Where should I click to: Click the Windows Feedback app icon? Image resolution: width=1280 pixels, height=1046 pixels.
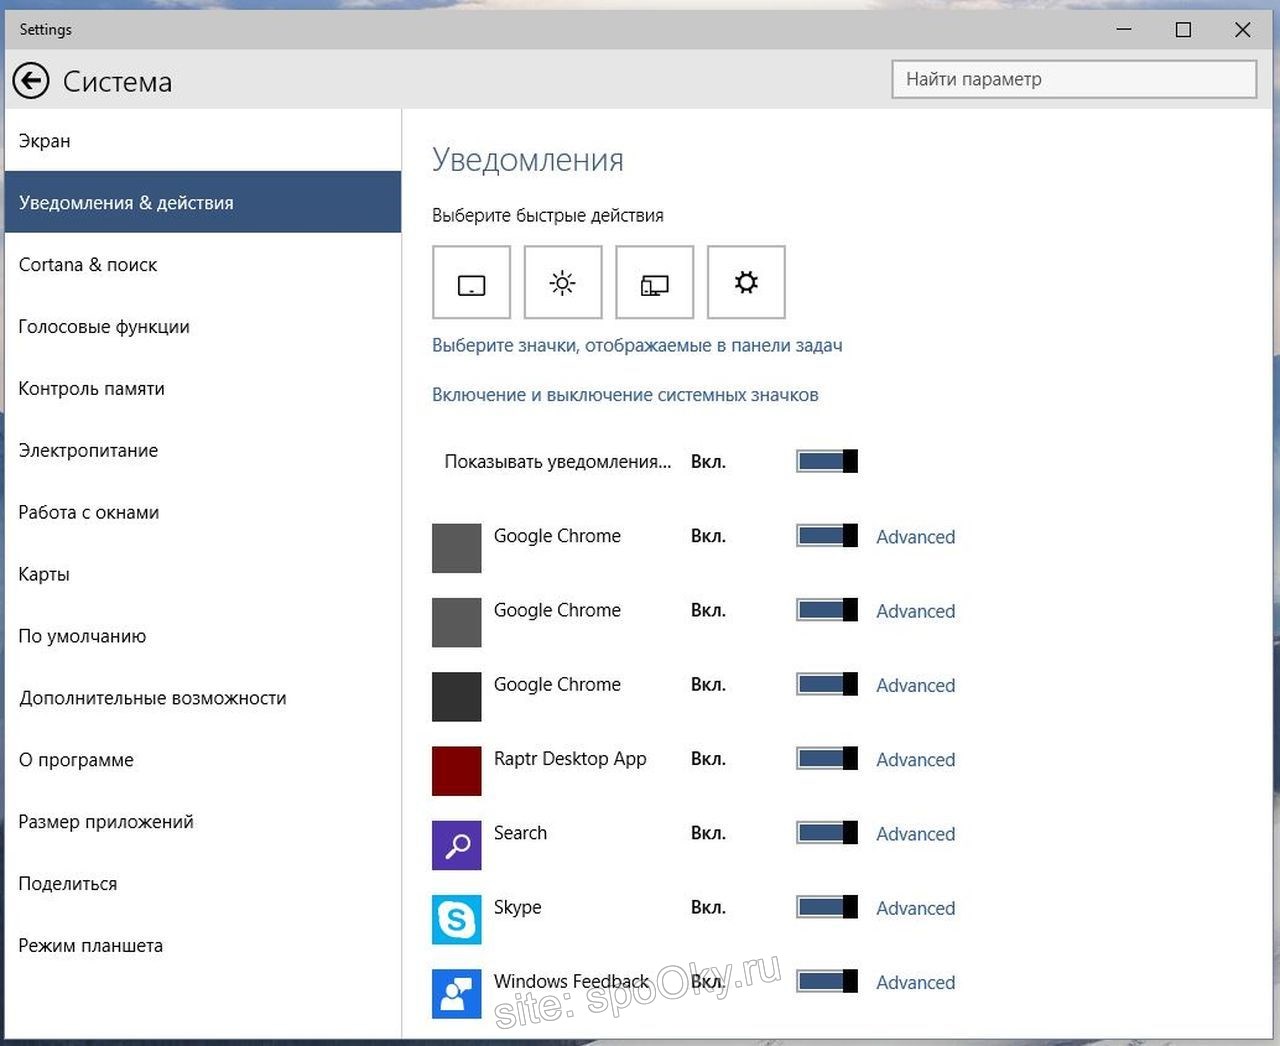point(457,994)
